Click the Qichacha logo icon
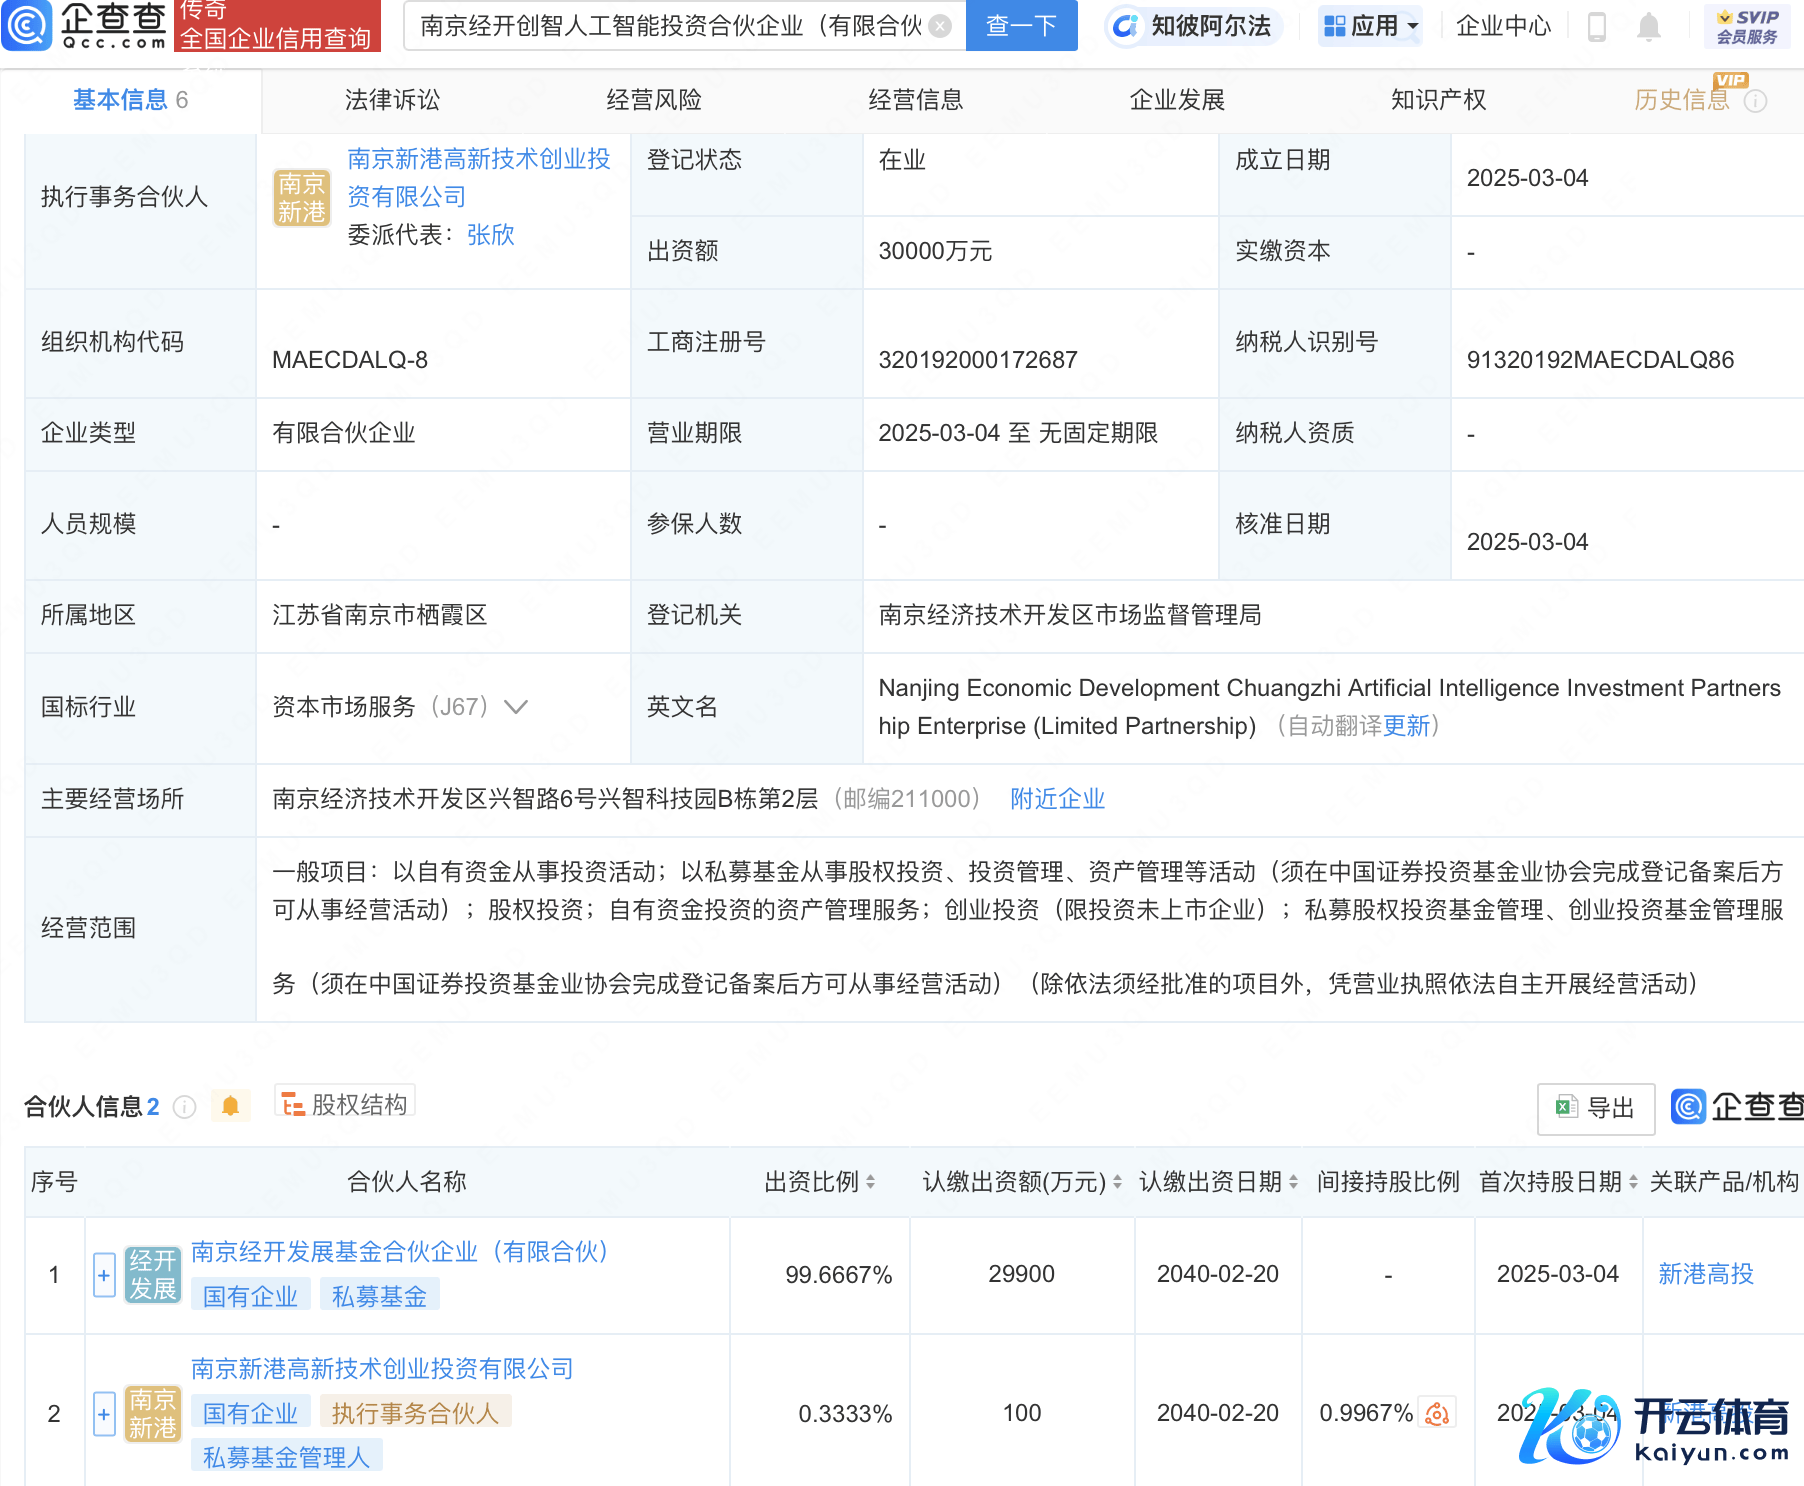Screen dimensions: 1804x1486 tap(27, 26)
